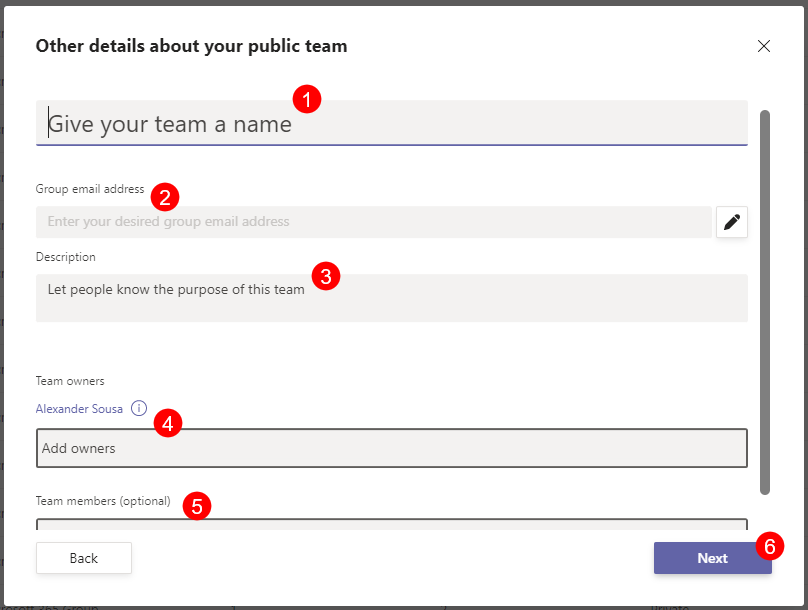Open Alexander Sousa's profile link
The image size is (808, 610).
(x=79, y=408)
